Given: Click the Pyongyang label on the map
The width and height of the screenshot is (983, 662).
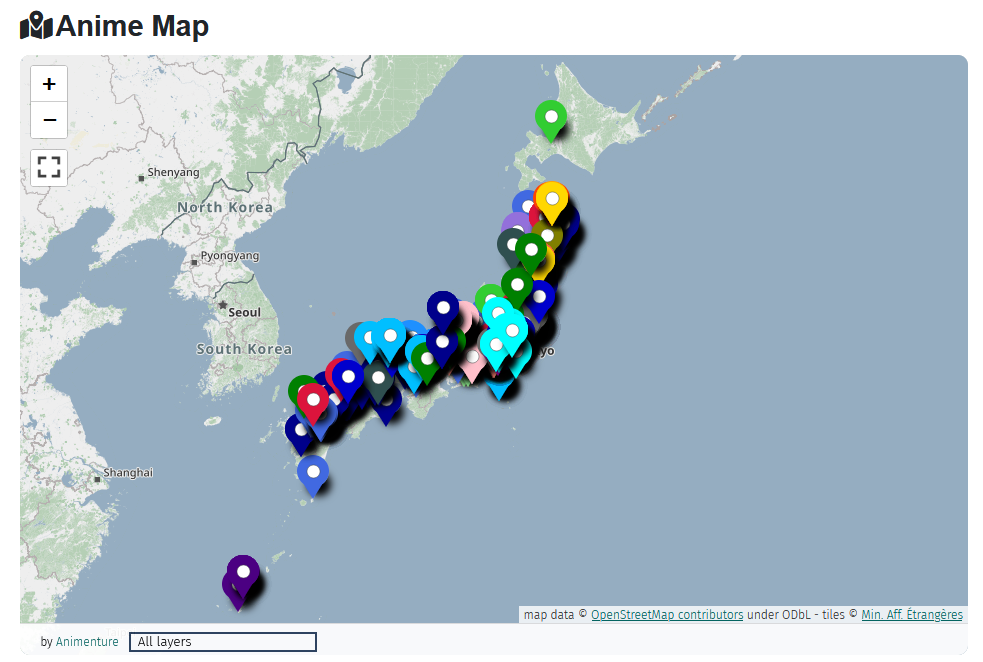Looking at the screenshot, I should (229, 256).
